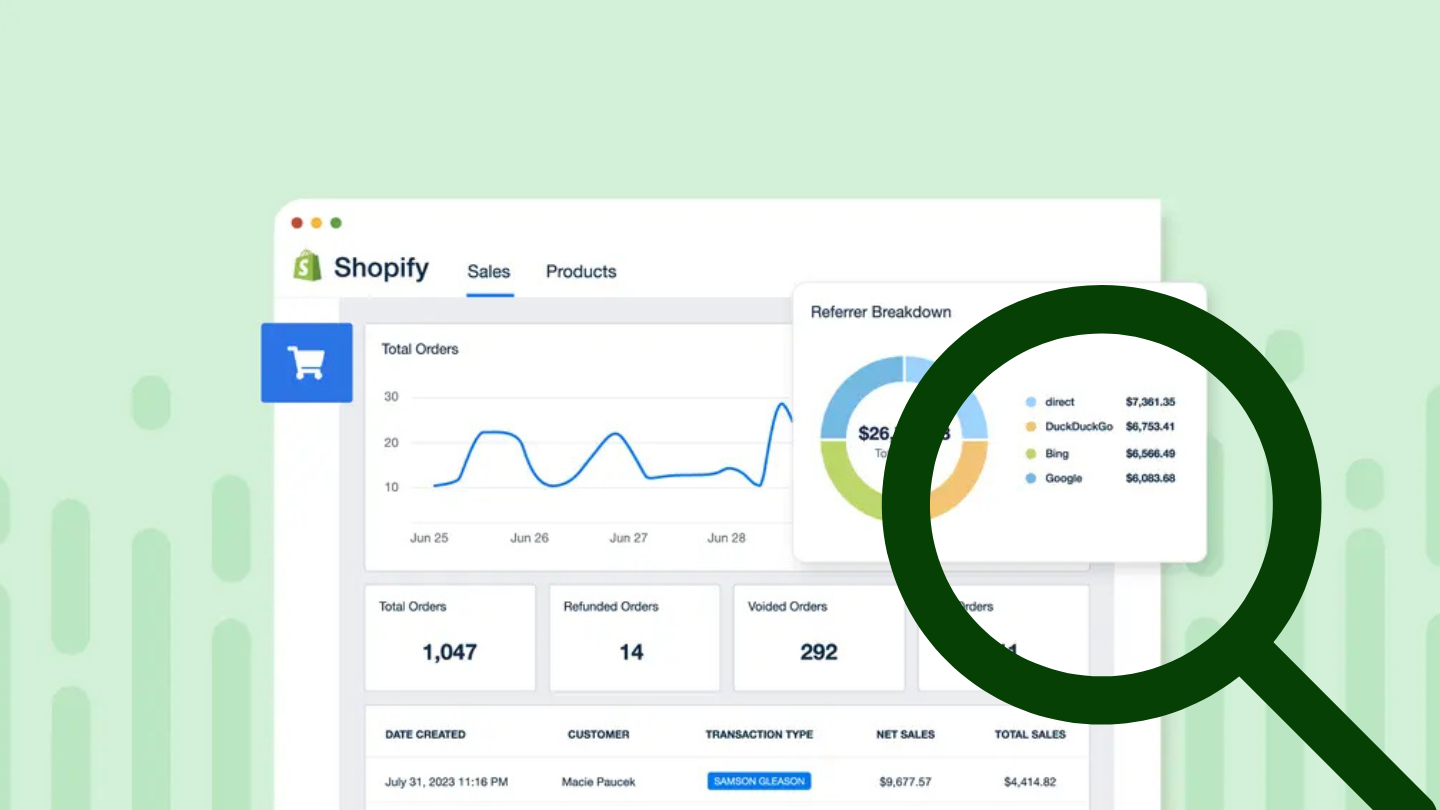Click the Refunded Orders card showing 14

tap(634, 637)
